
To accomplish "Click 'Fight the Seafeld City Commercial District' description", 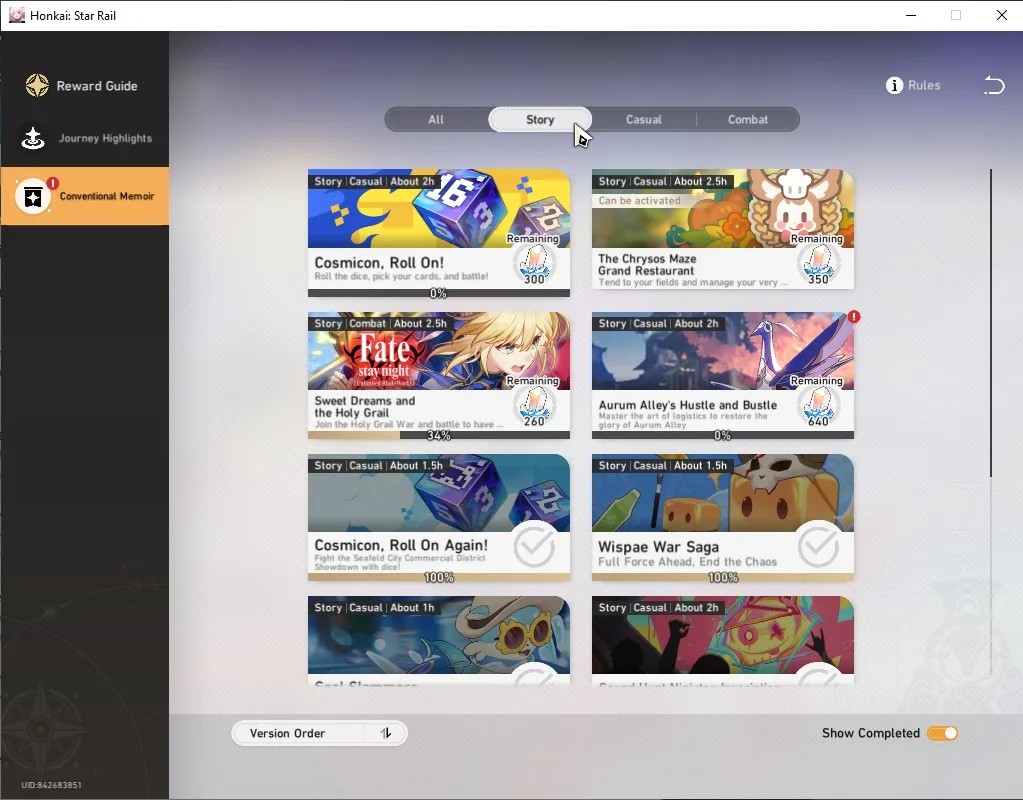I will [400, 562].
